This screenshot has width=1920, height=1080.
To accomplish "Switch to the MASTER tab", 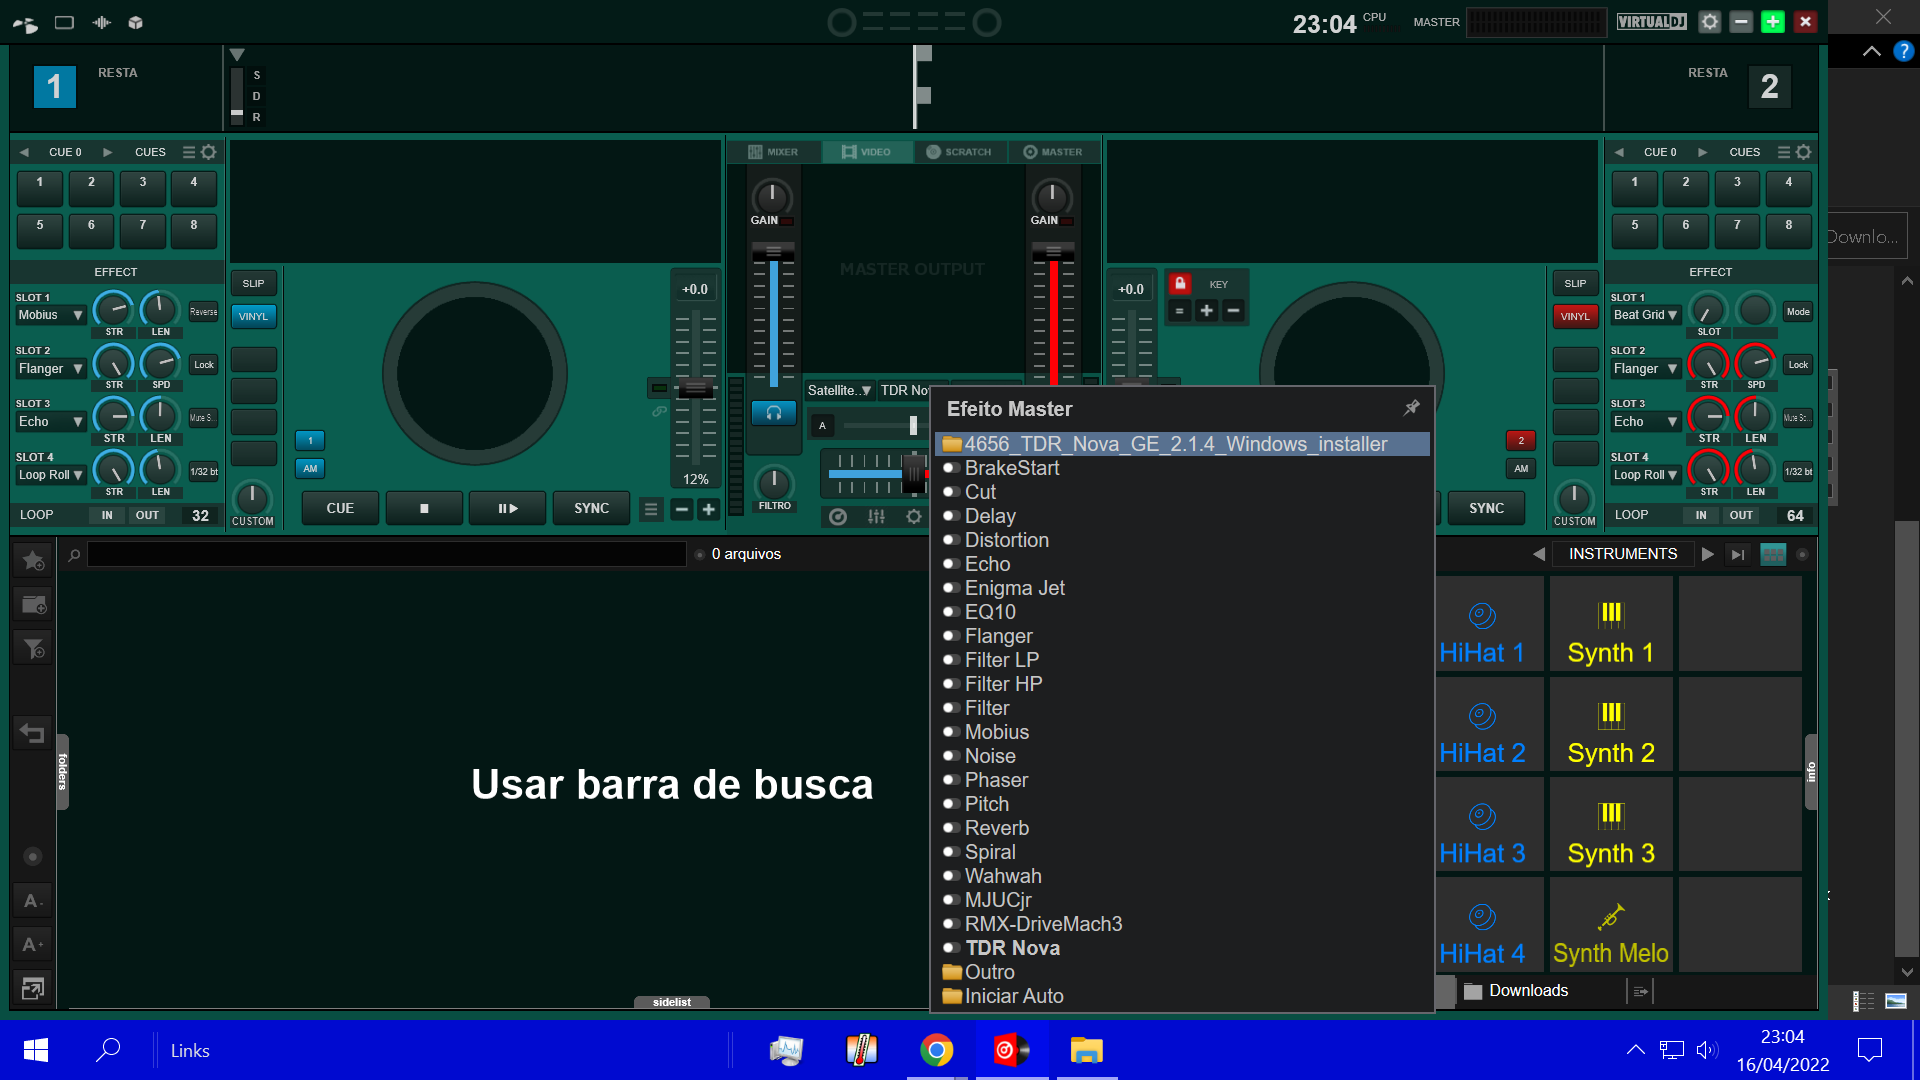I will (1053, 152).
